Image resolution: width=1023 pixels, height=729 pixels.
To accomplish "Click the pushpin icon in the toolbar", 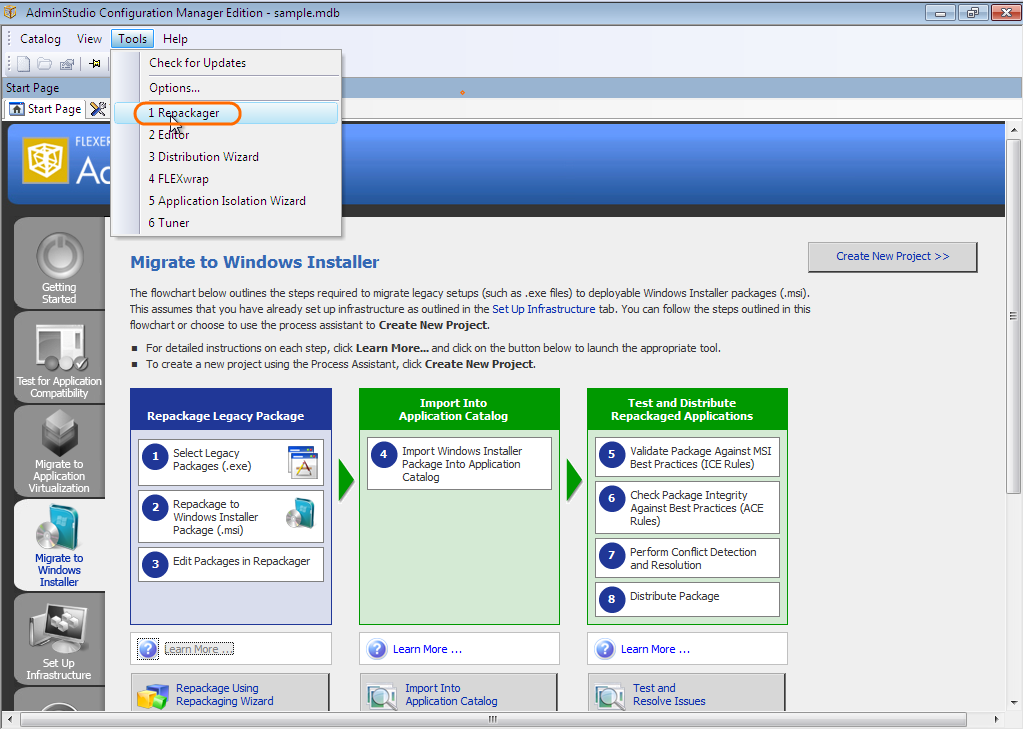I will tap(95, 64).
